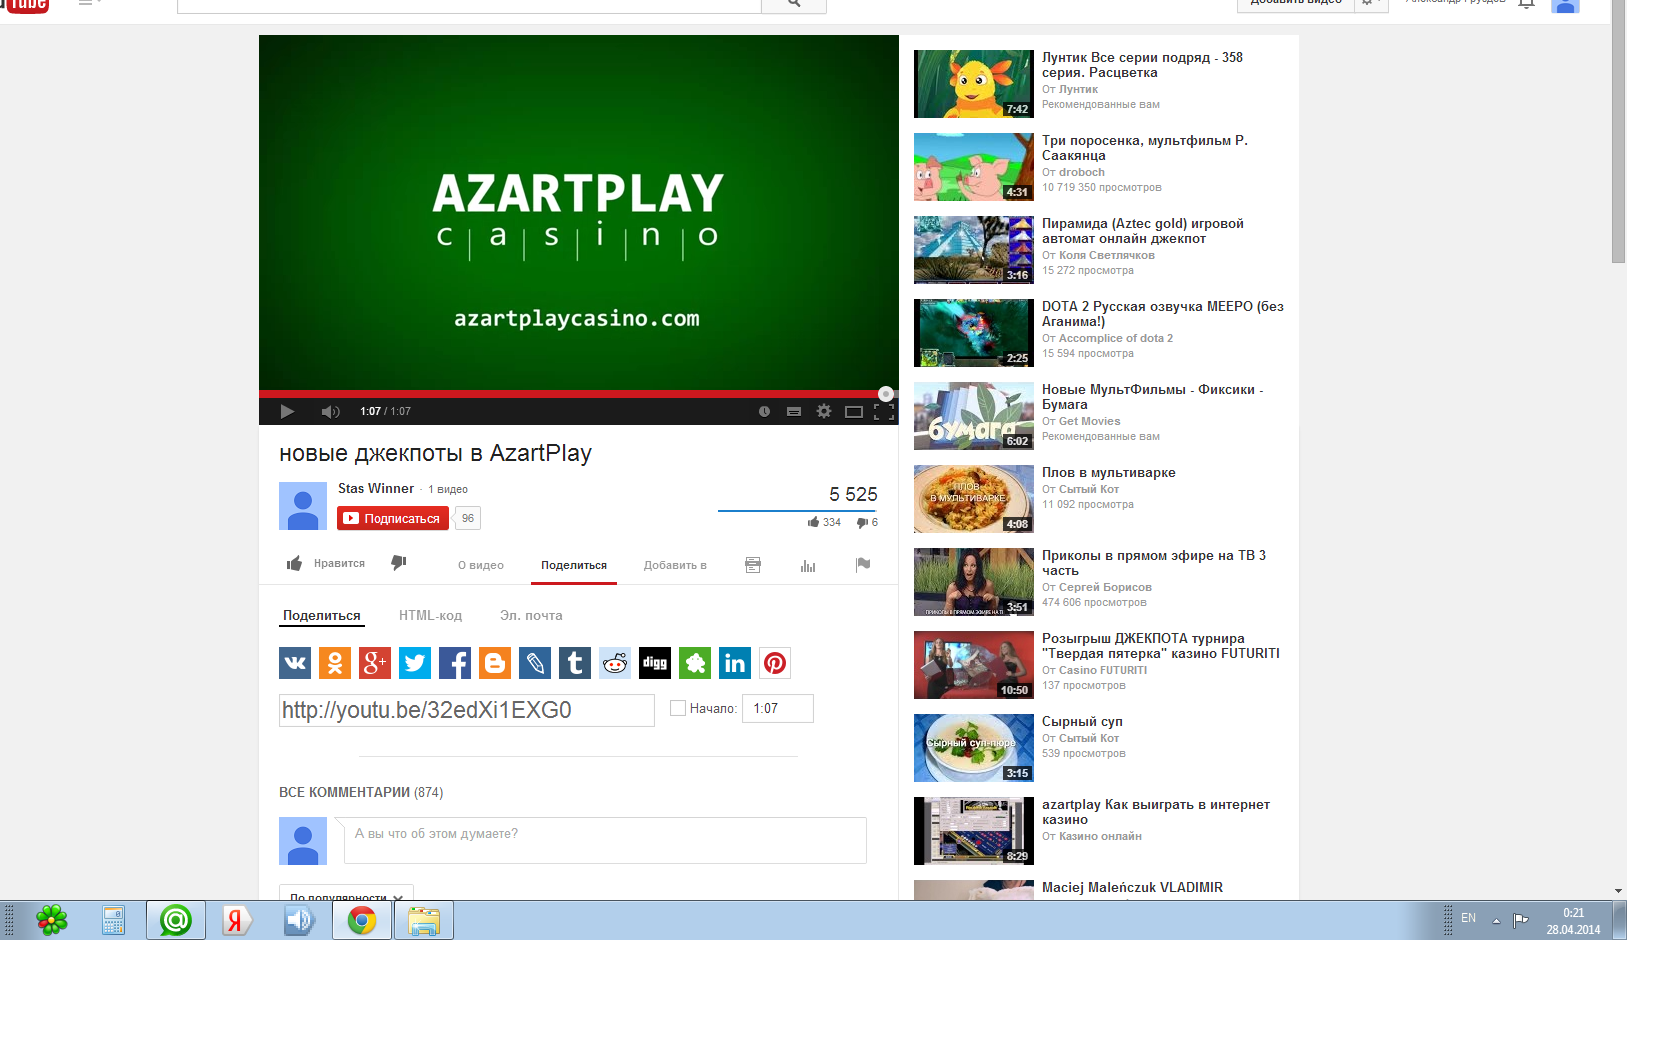The height and width of the screenshot is (1050, 1680).
Task: Select the underlined Поделиться sub-tab
Action: click(x=321, y=616)
